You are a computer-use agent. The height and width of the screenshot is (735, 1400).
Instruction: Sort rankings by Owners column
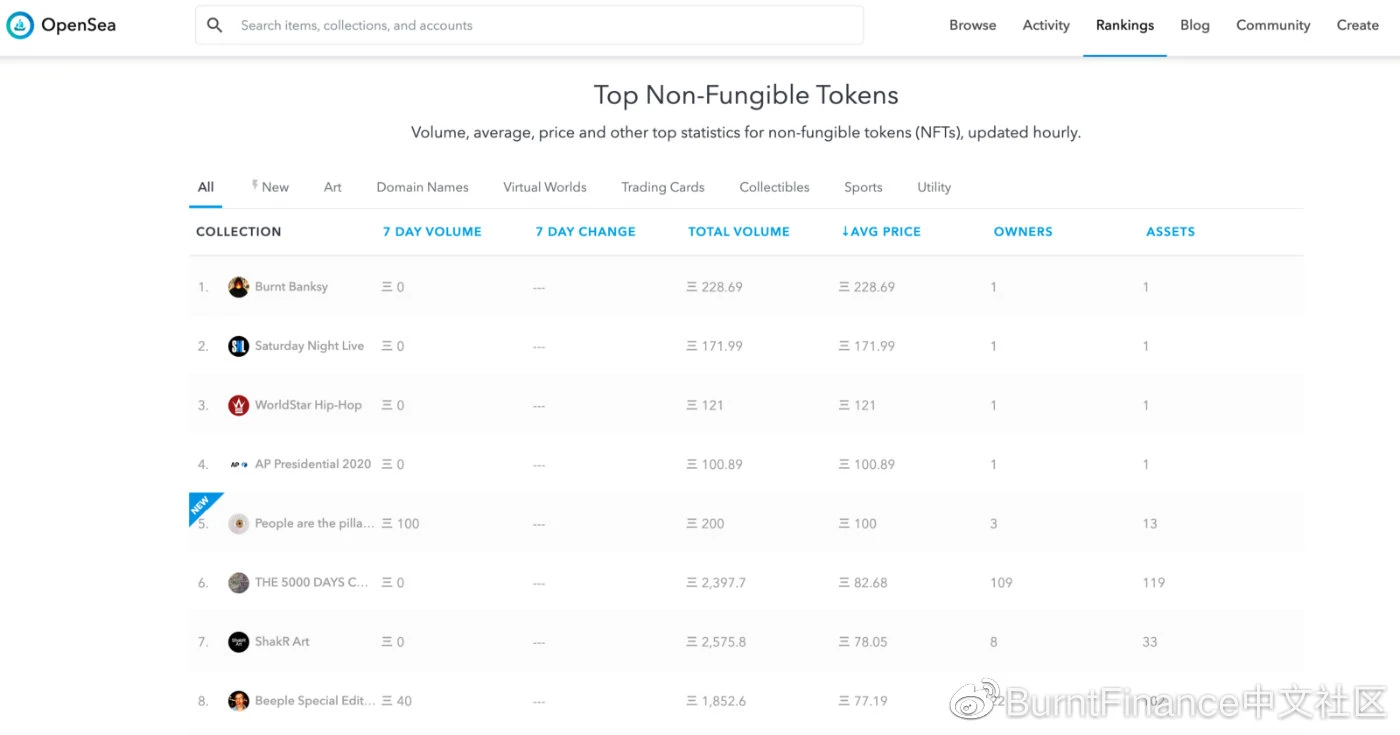[x=1023, y=231]
